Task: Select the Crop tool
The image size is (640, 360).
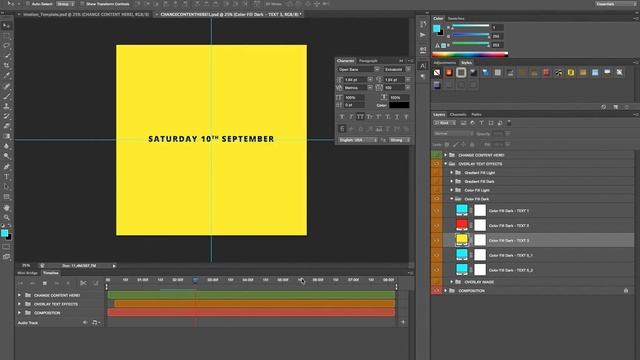Action: [x=7, y=65]
